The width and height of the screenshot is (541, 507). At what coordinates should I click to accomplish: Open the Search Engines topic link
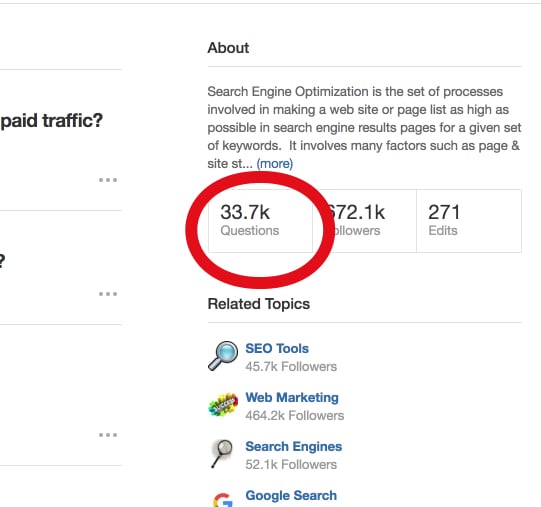tap(294, 446)
